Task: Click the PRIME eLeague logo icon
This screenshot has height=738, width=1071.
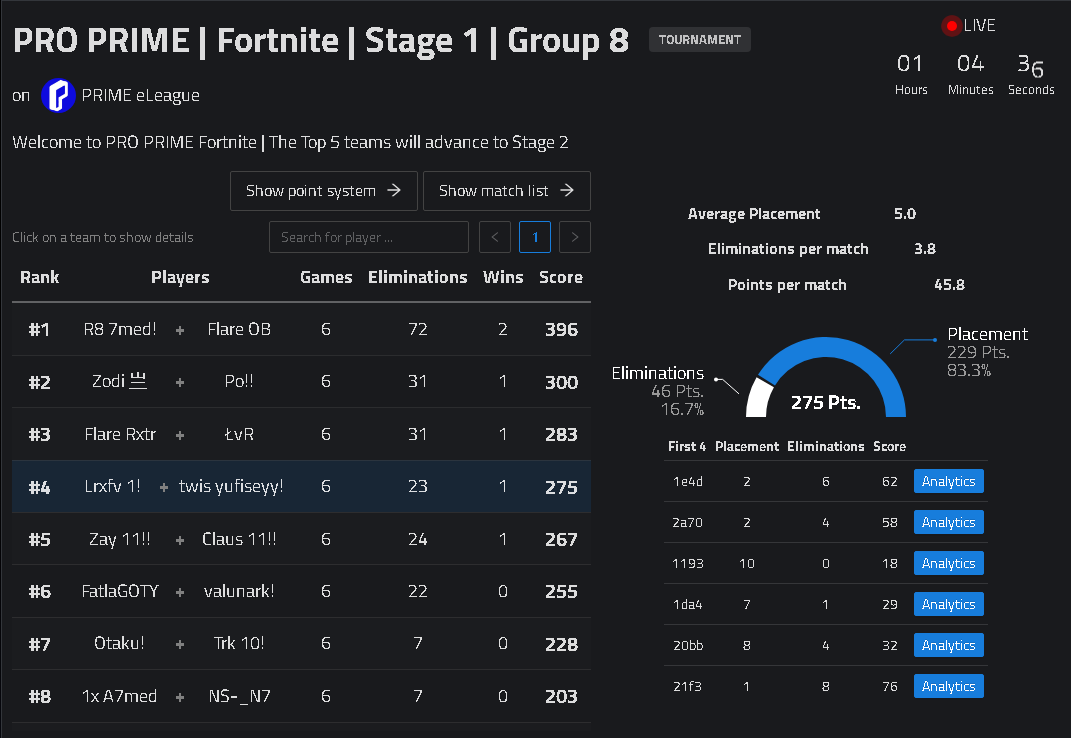Action: click(x=58, y=95)
